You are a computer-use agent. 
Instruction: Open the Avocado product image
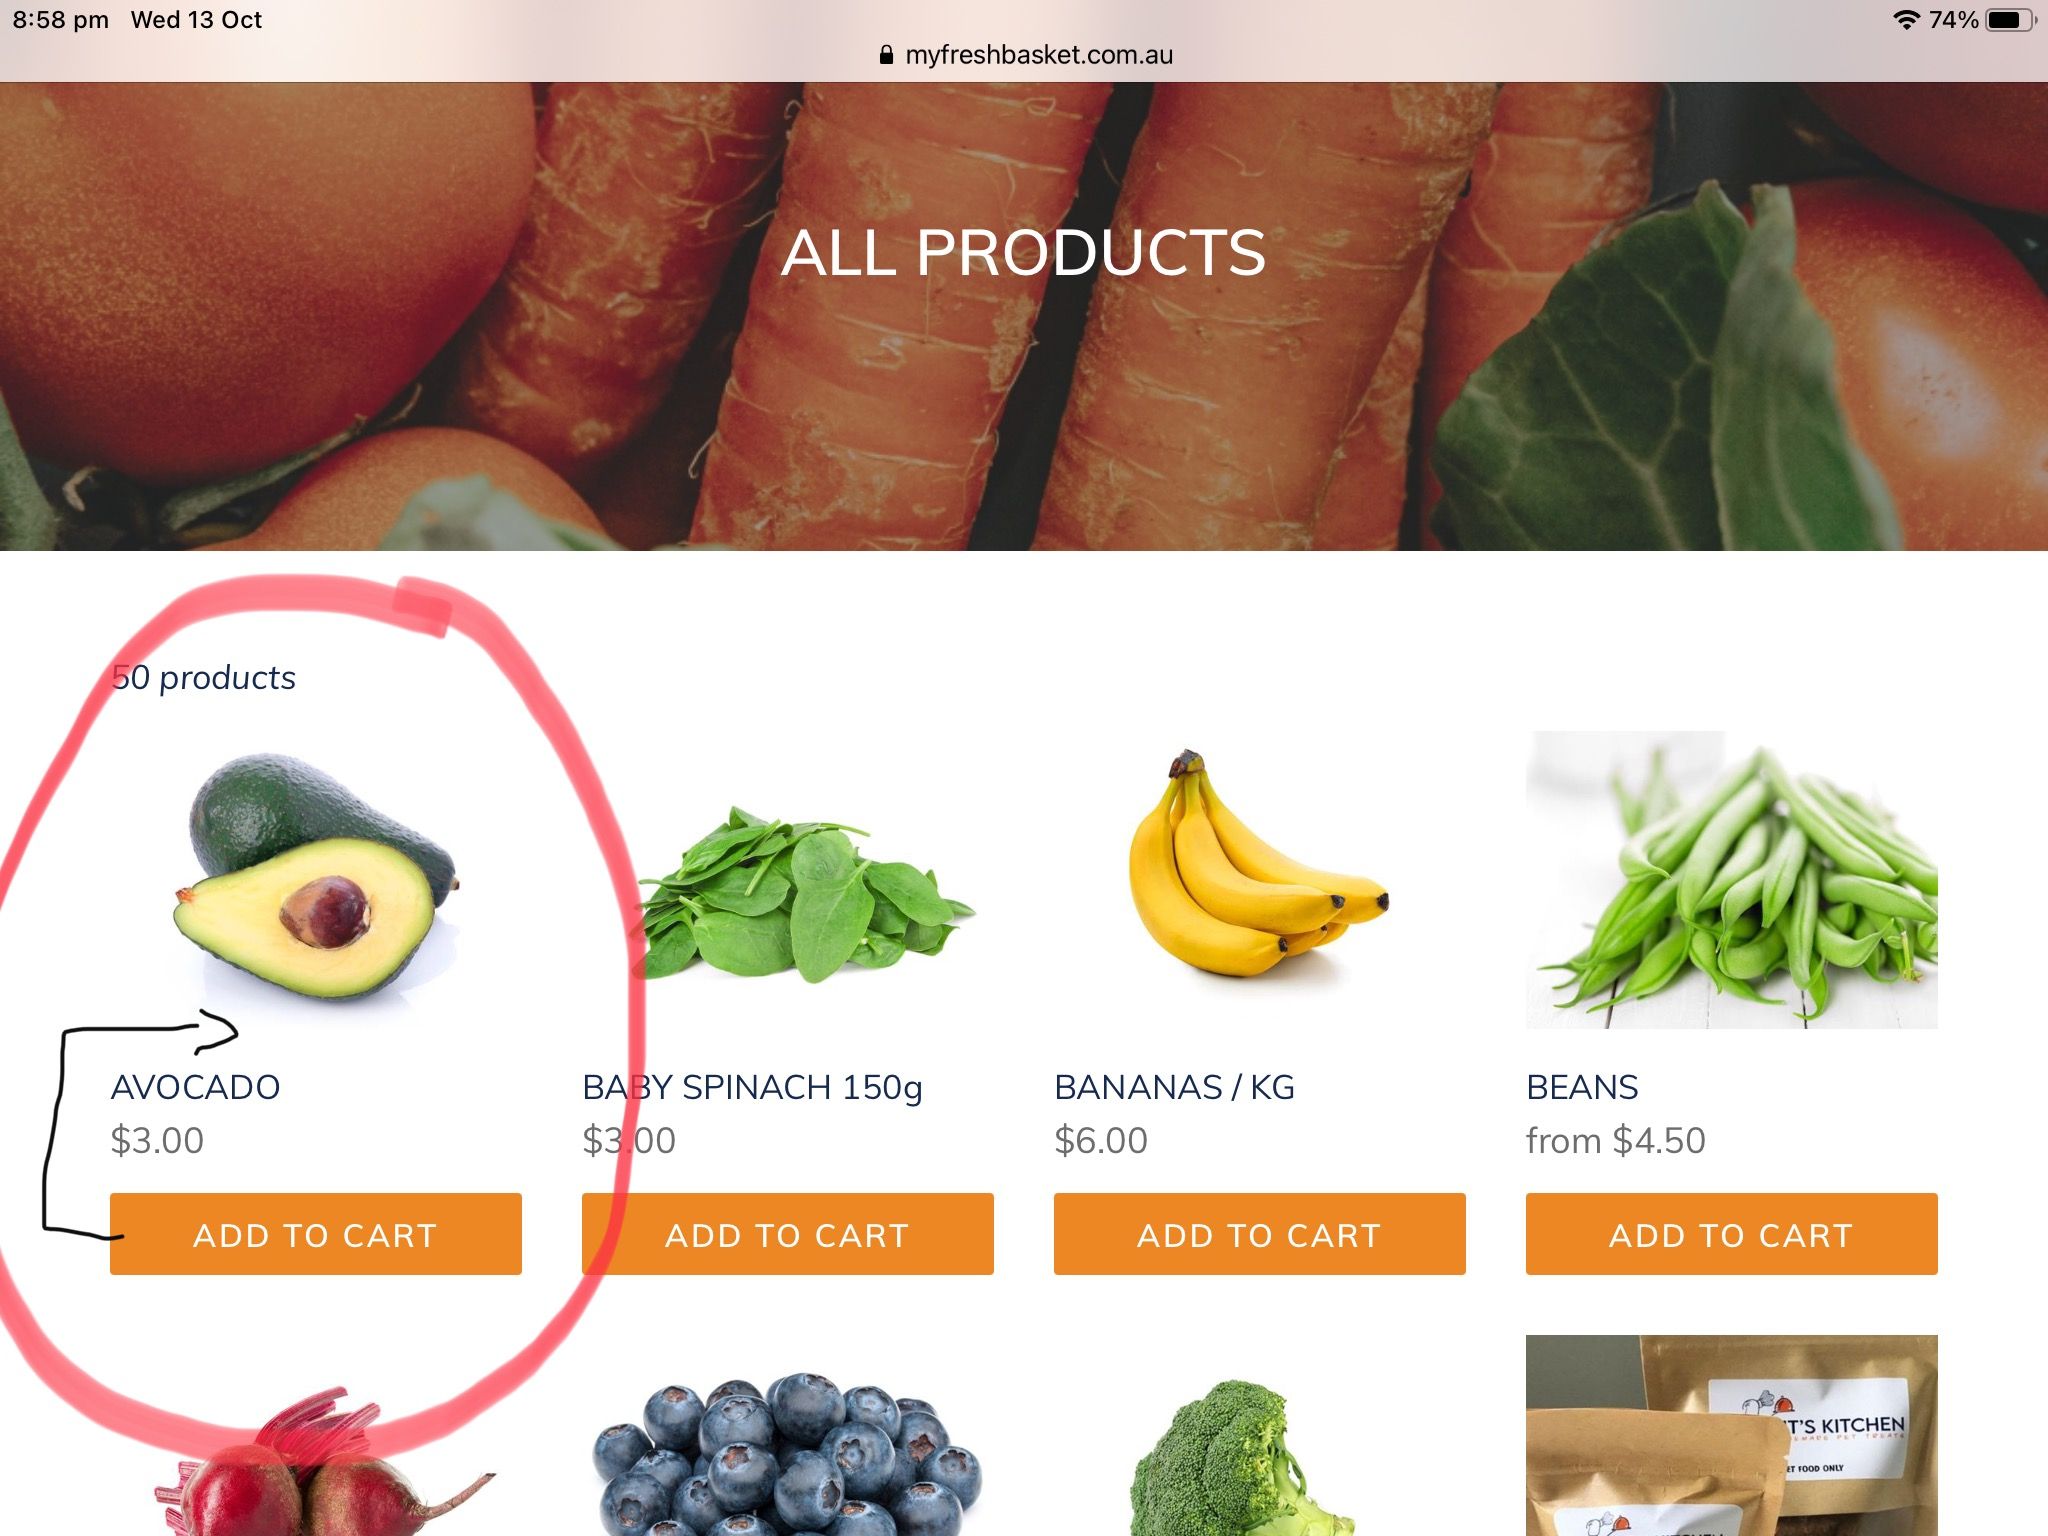click(316, 879)
